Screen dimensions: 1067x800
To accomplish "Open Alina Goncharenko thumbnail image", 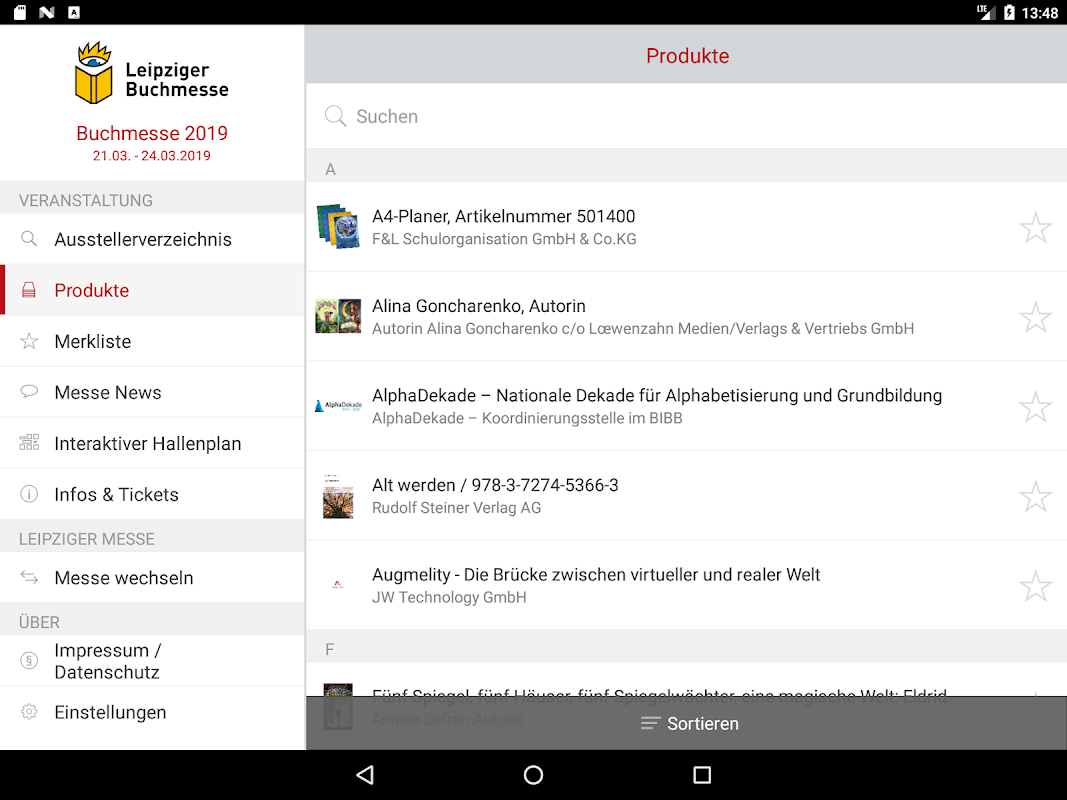I will 338,316.
